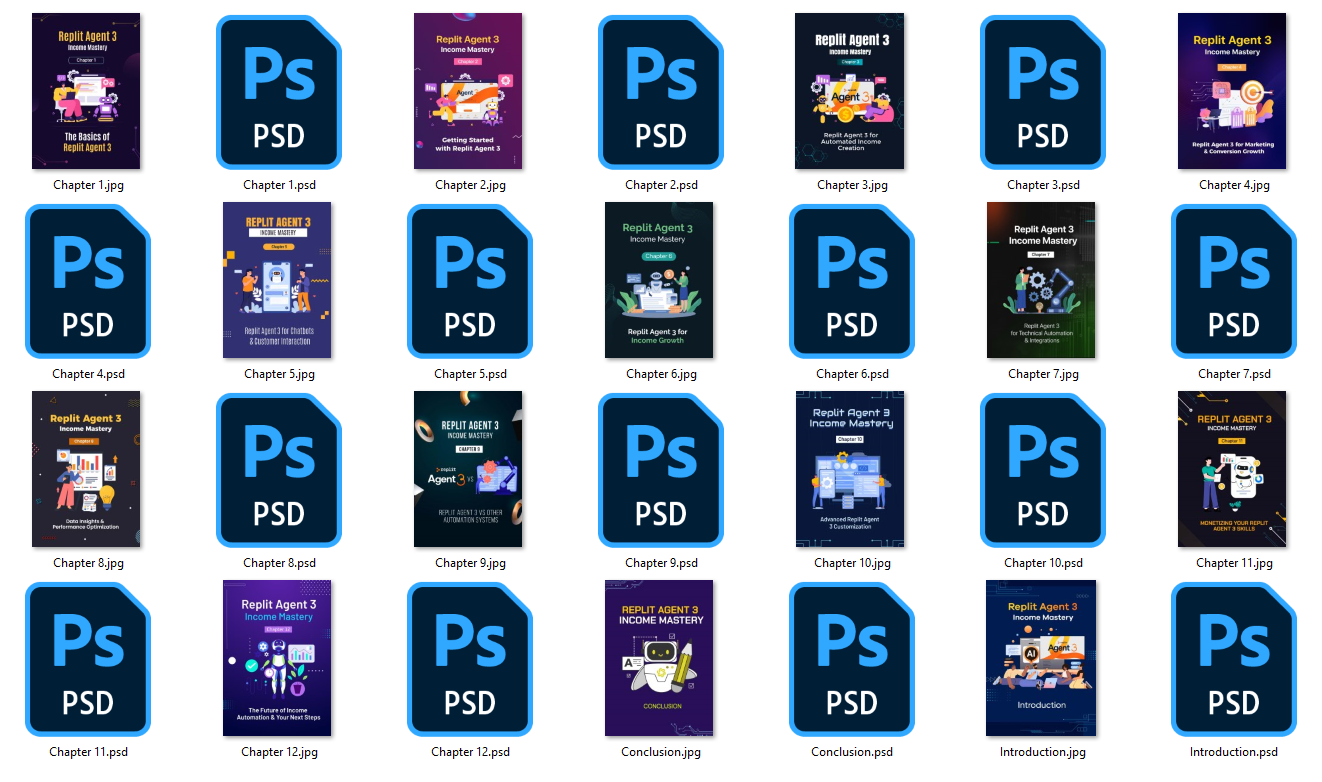This screenshot has width=1322, height=782.
Task: Click the Chapter 9.jpg cover thumbnail
Action: click(468, 469)
